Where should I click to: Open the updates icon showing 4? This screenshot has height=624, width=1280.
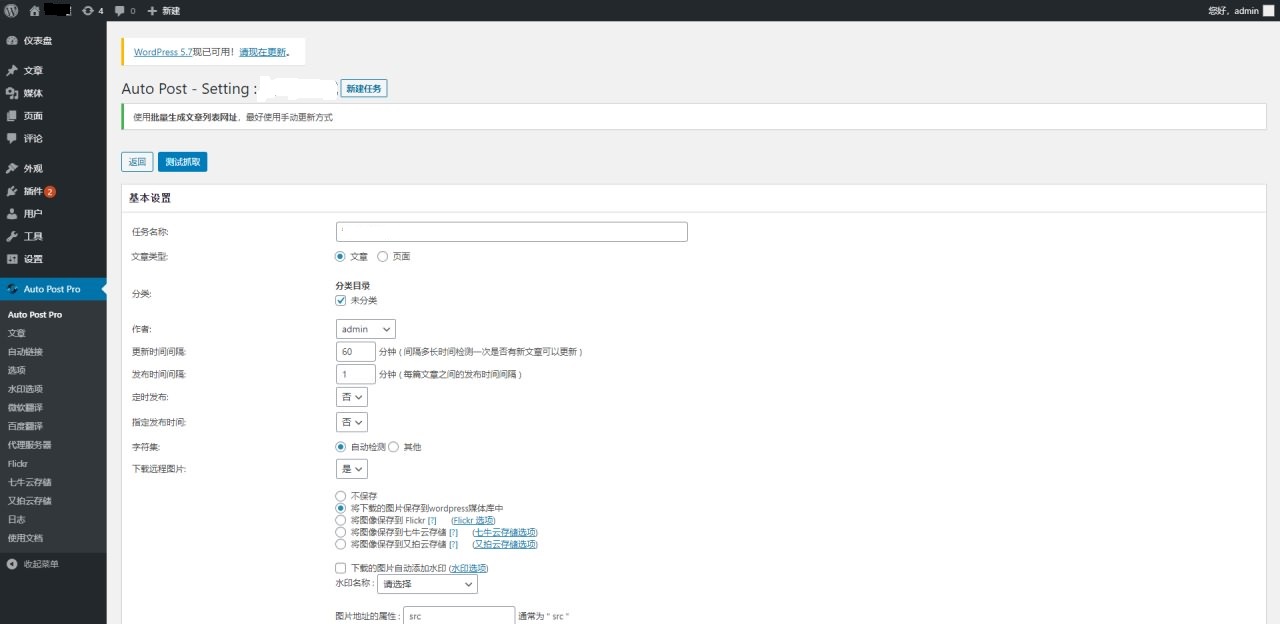click(88, 10)
